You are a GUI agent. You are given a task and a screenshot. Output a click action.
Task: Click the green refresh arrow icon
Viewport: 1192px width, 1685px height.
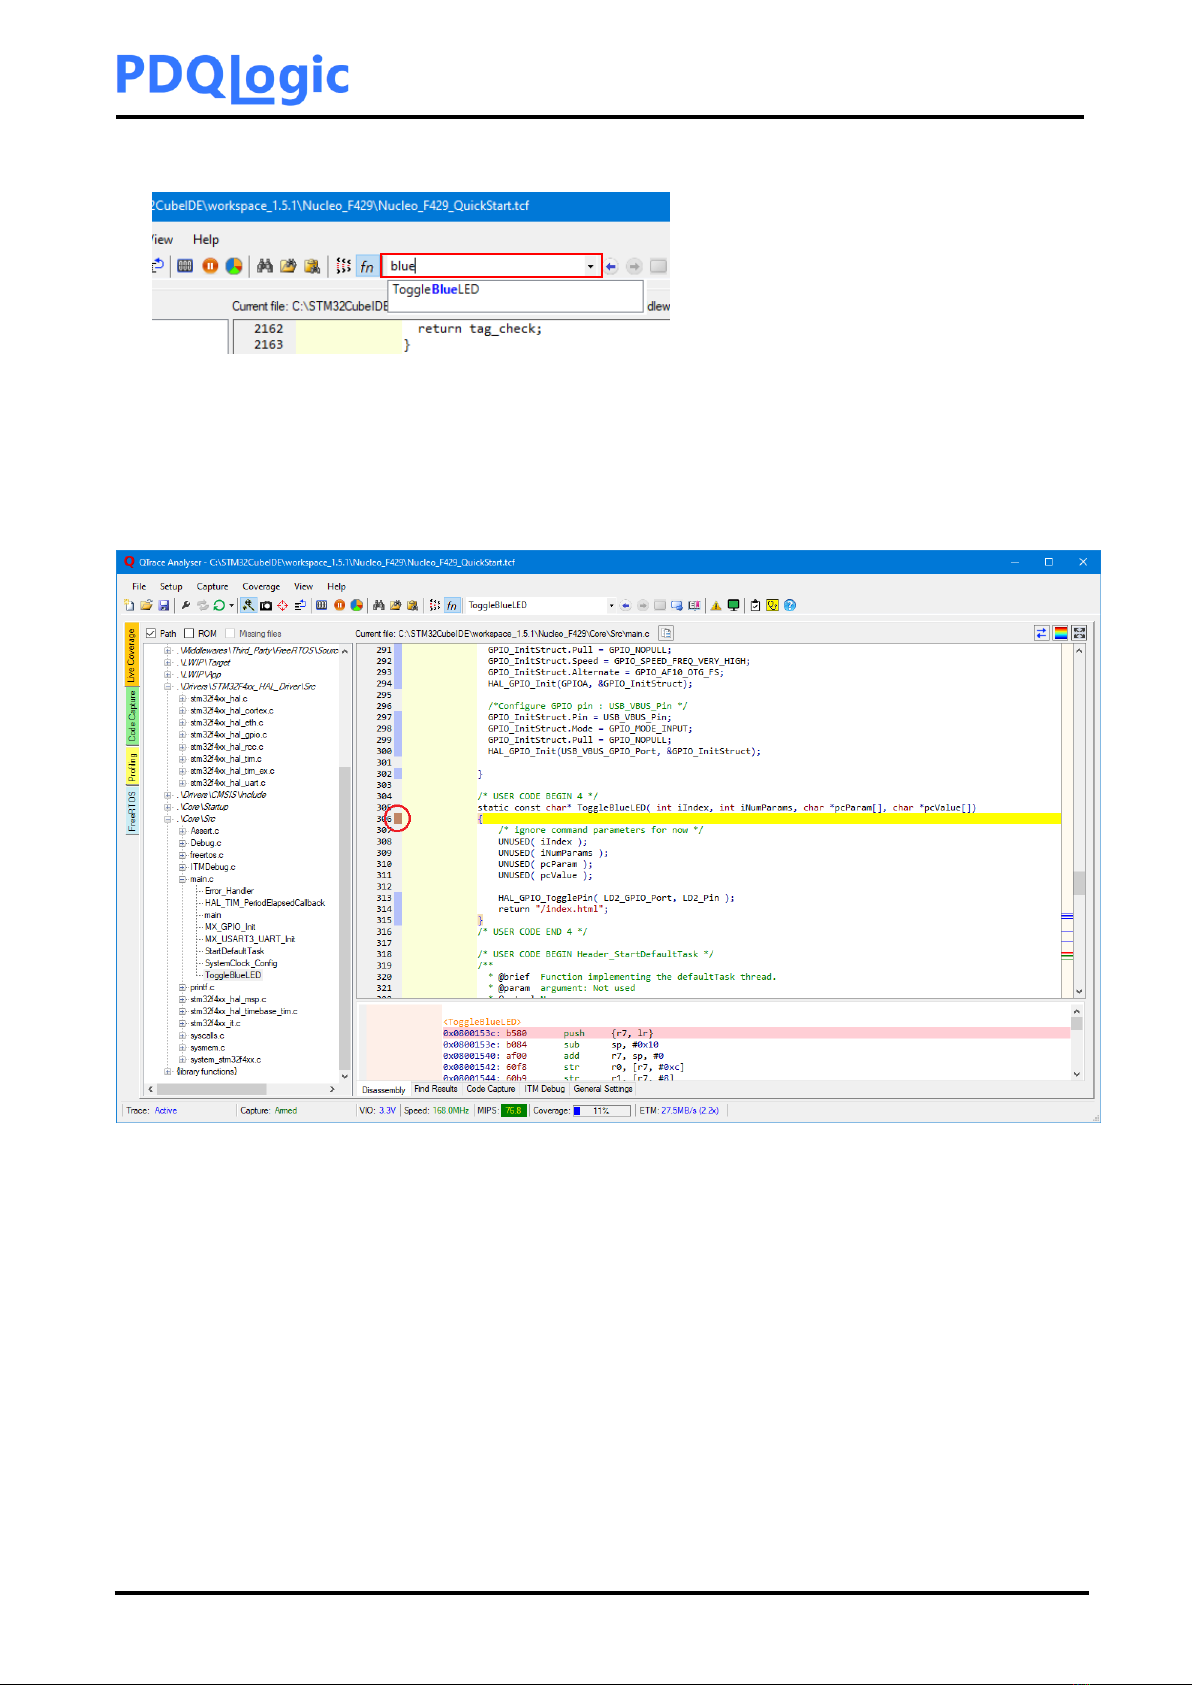[219, 605]
